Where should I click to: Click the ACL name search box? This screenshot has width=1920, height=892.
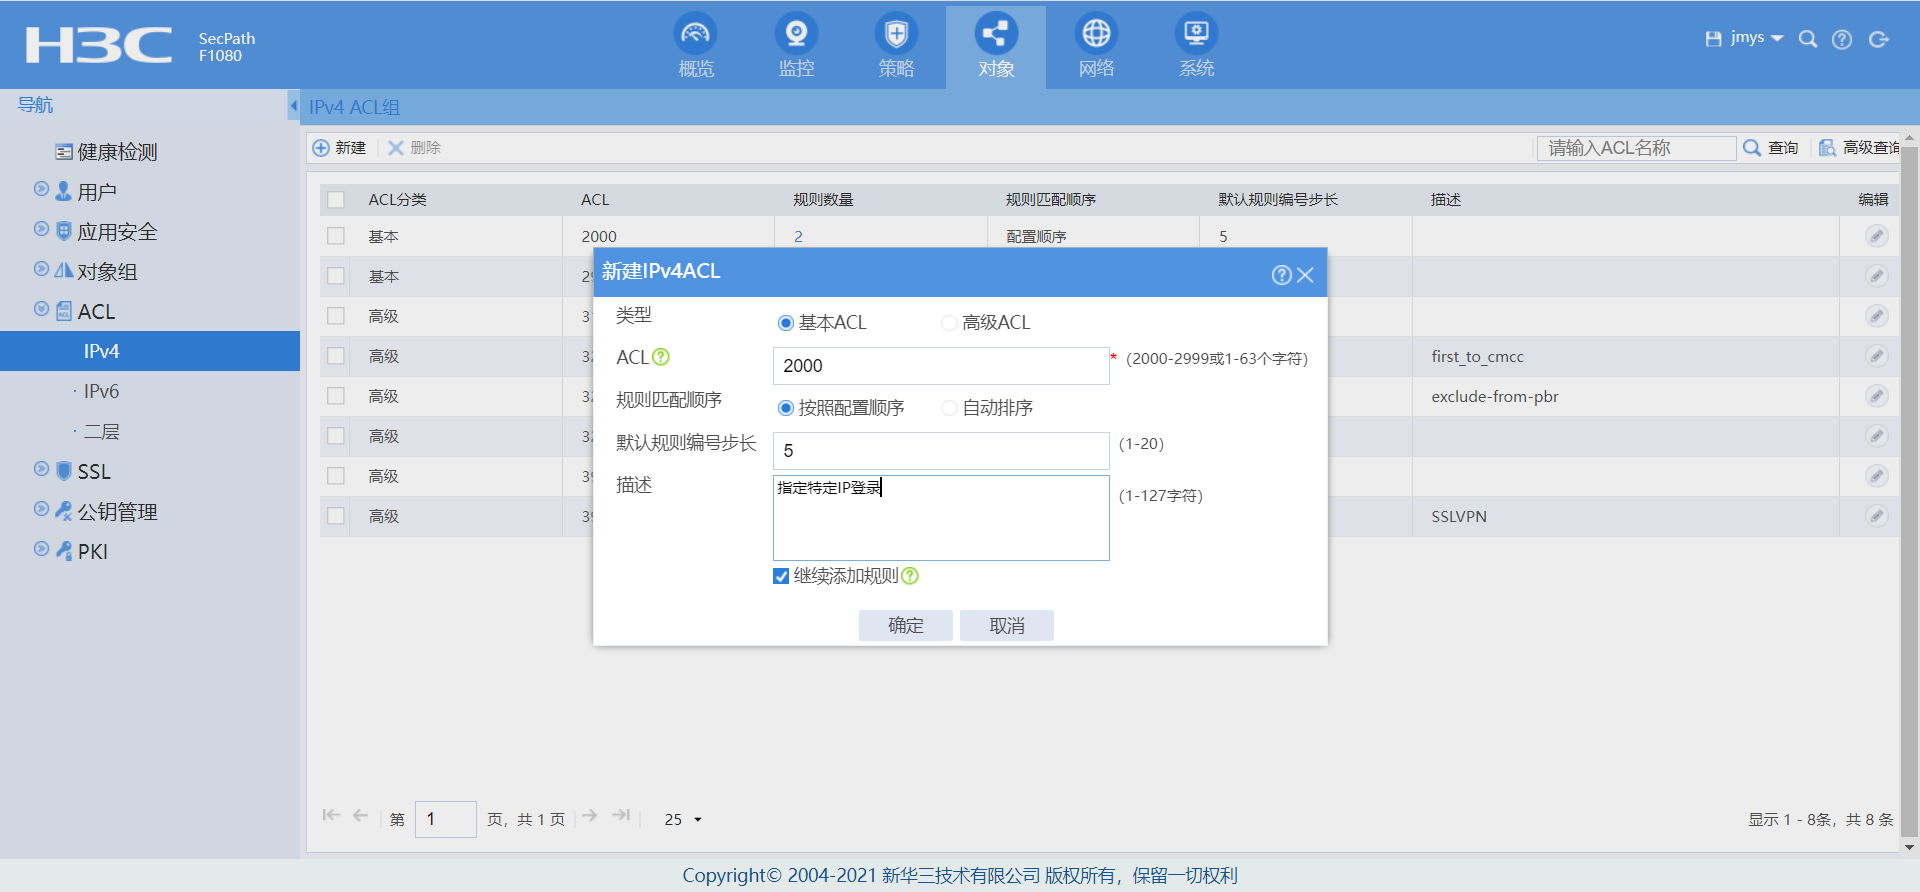[1636, 148]
